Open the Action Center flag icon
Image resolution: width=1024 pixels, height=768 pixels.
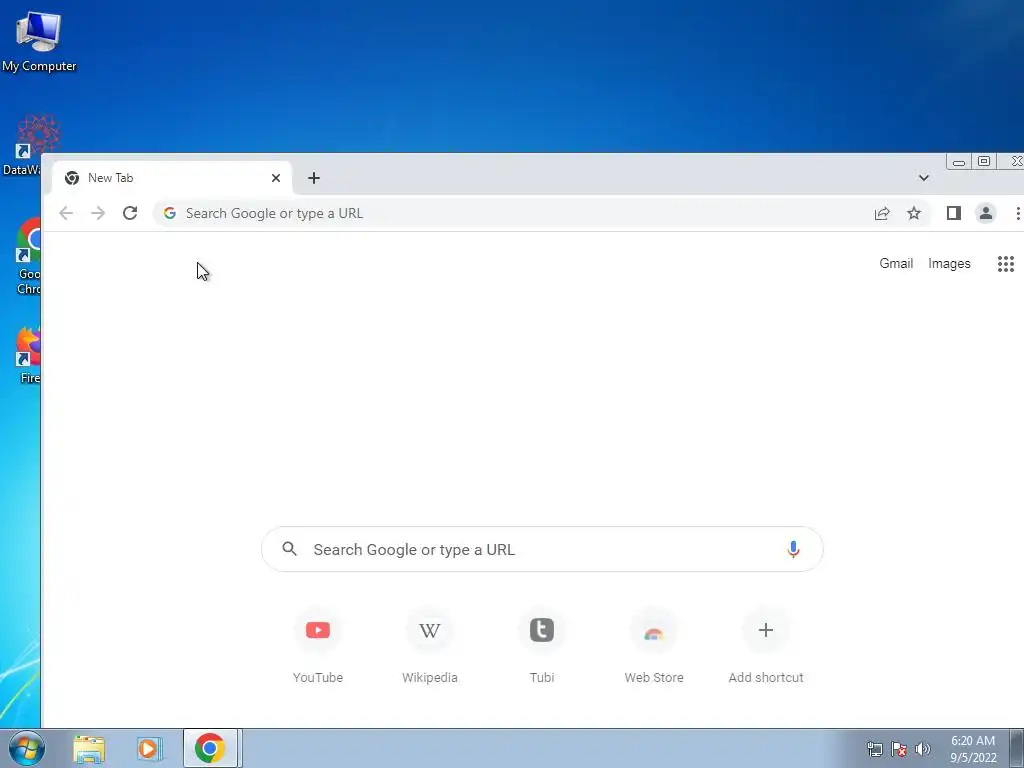point(899,749)
